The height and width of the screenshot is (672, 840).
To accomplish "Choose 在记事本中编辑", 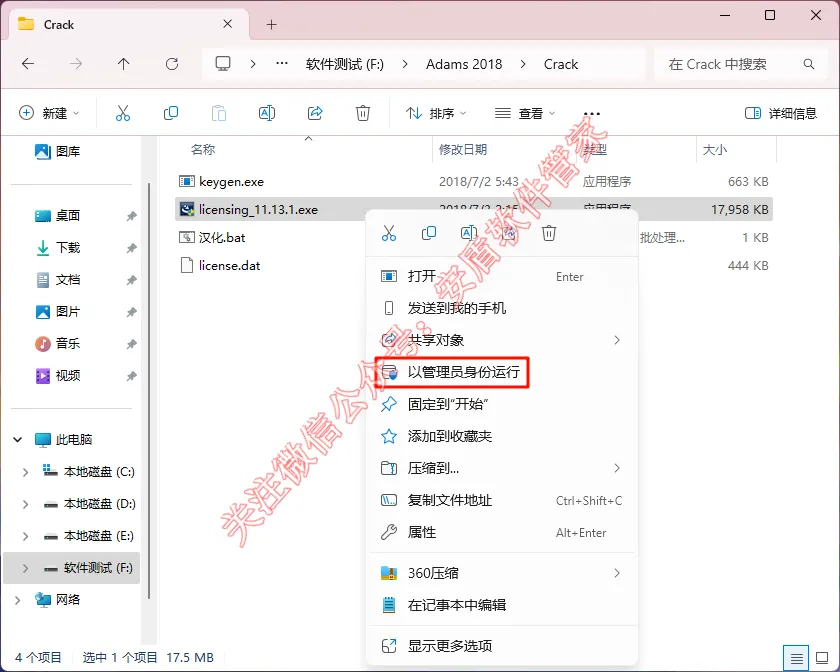I will pos(502,605).
